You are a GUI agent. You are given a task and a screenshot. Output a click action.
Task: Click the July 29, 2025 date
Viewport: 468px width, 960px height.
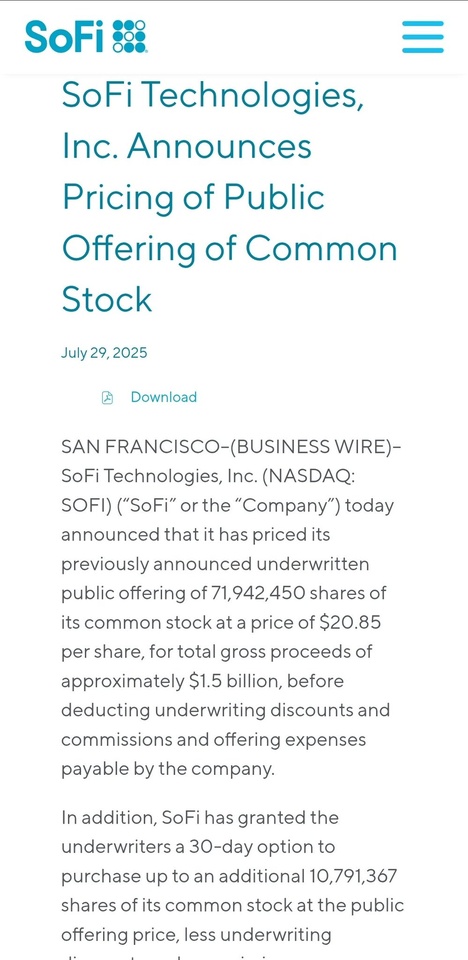pyautogui.click(x=104, y=353)
